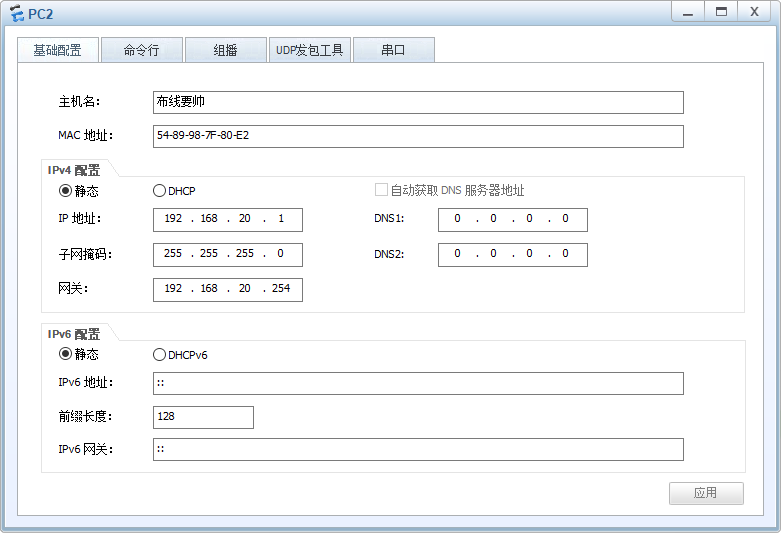Viewport: 781px width, 533px height.
Task: Click the IPv6 网关 input field
Action: [418, 449]
